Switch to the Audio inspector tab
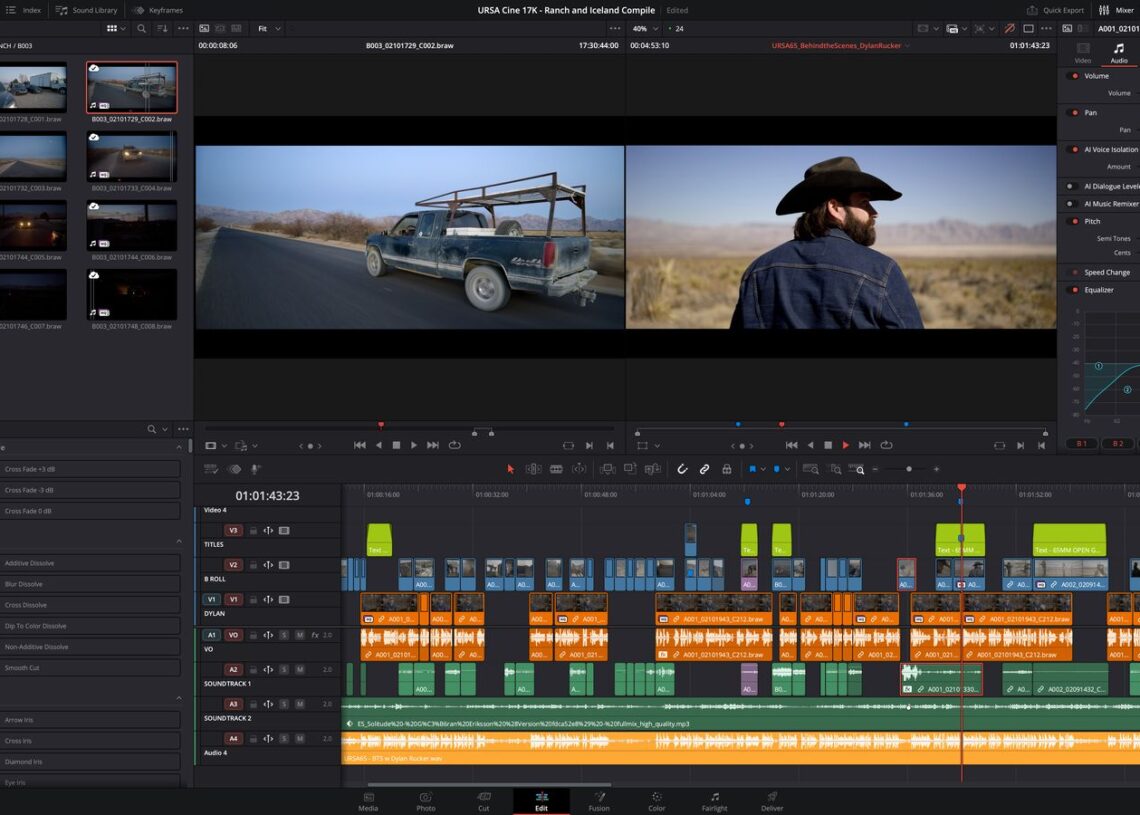Screen dimensions: 1140x815 coord(1119,53)
